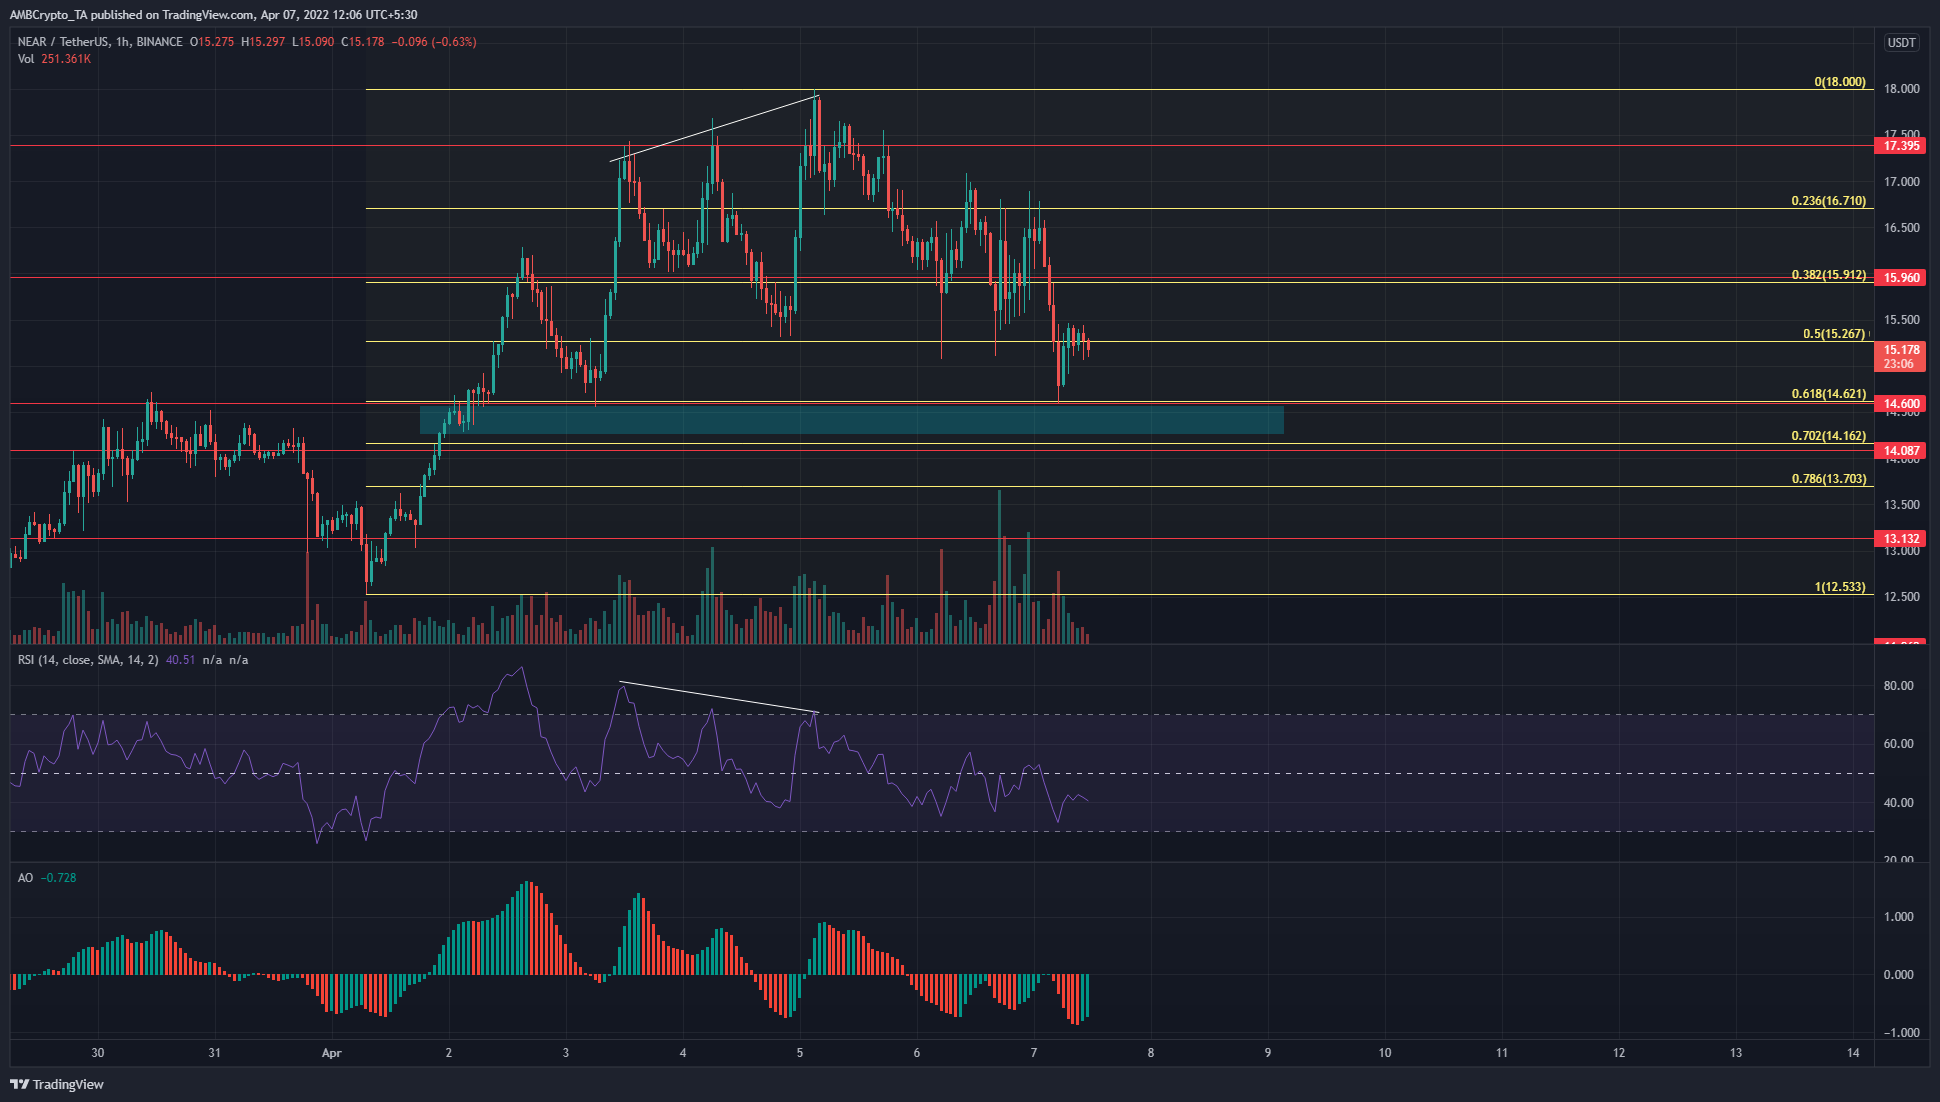The image size is (1940, 1102).
Task: Click the 14.087 red price tag
Action: click(1900, 451)
